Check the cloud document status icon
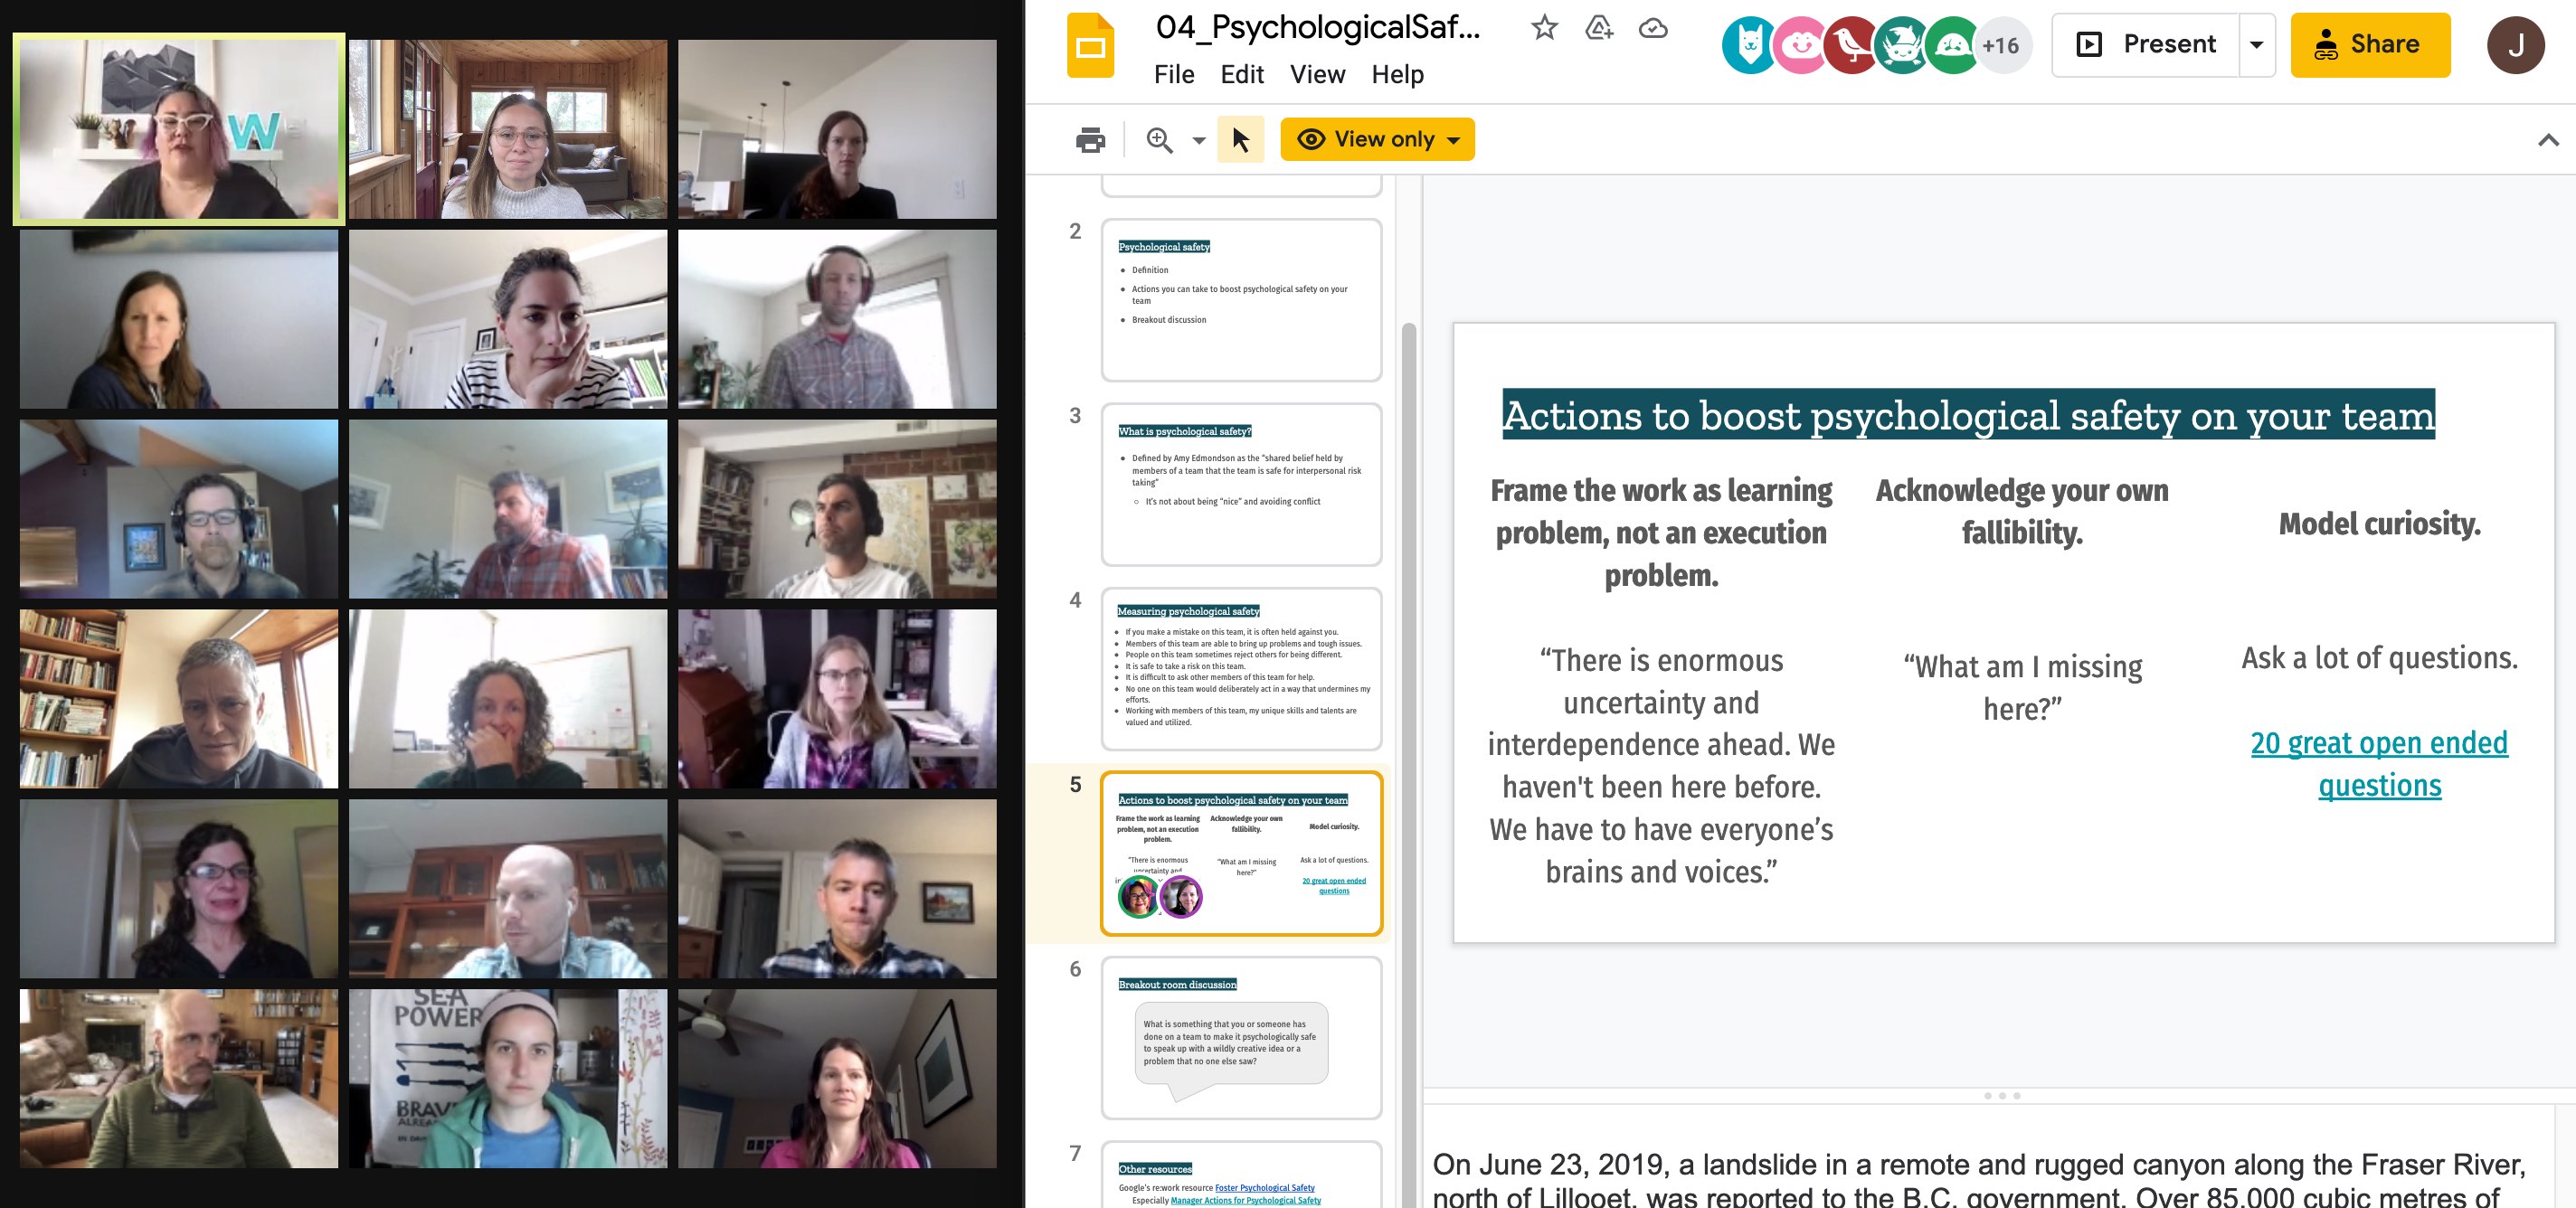 pos(1653,28)
